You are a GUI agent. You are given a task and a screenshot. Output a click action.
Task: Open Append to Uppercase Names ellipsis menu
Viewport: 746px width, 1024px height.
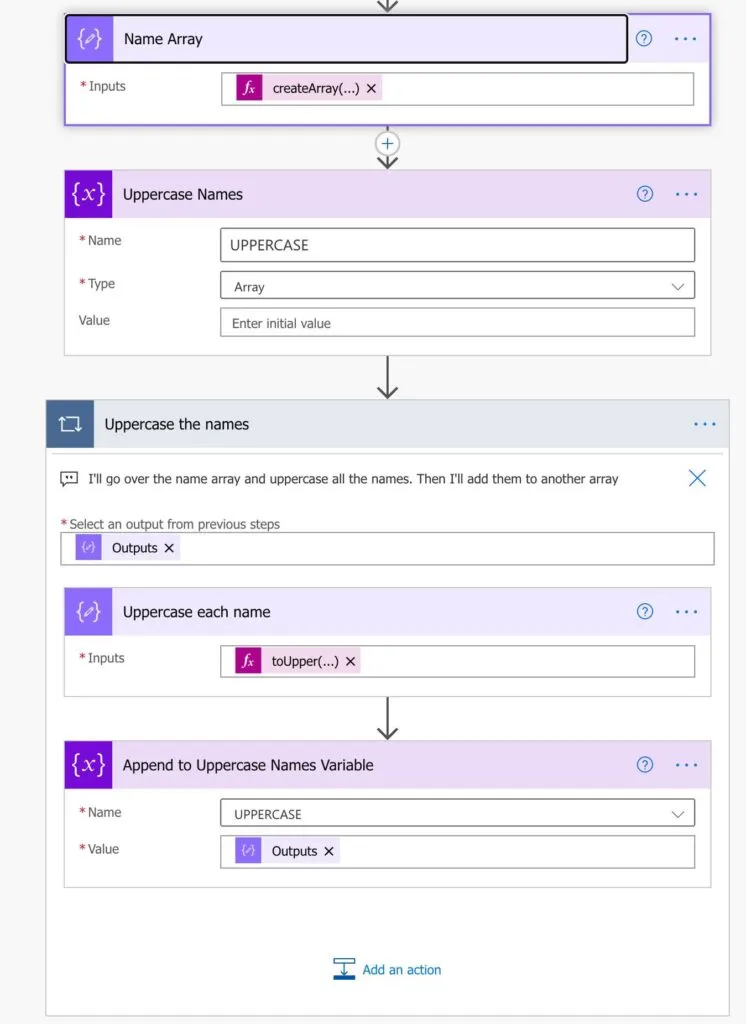pos(686,765)
